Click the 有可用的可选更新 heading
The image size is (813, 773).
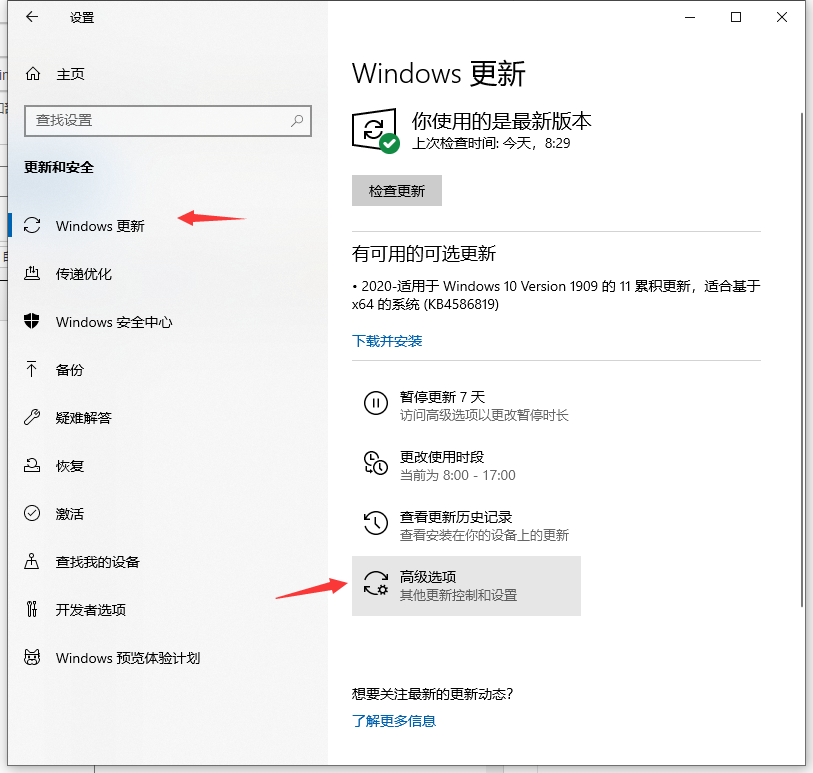click(x=424, y=254)
